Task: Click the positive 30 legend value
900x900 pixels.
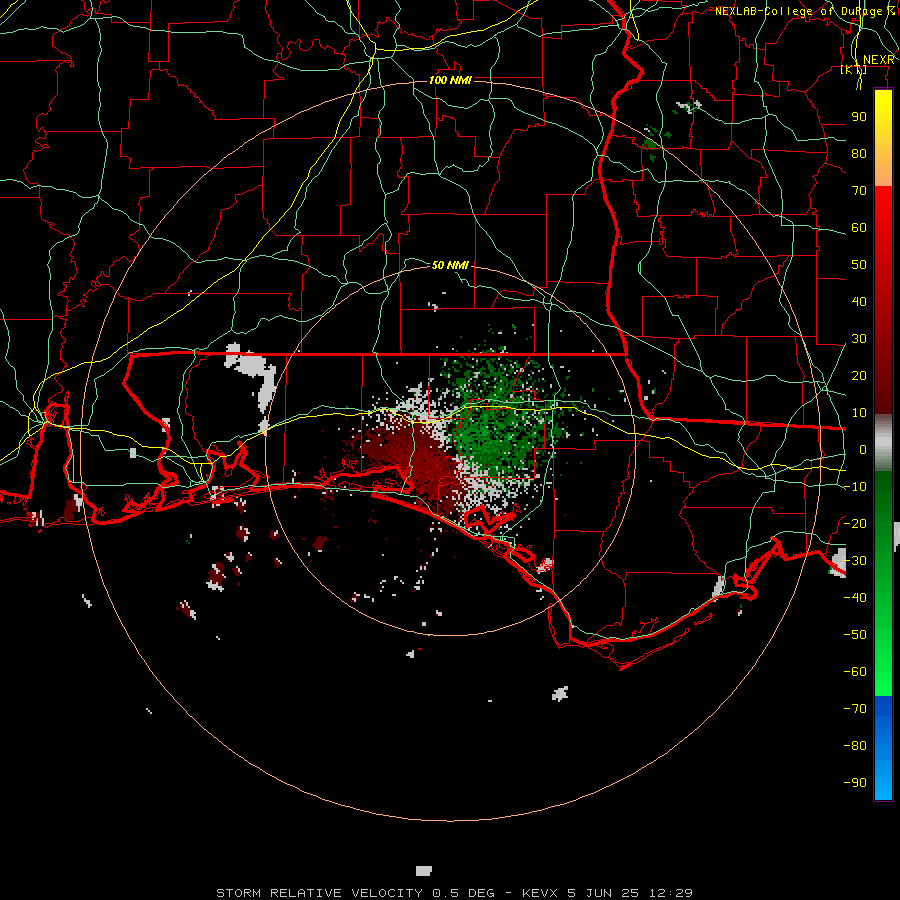Action: pos(859,339)
